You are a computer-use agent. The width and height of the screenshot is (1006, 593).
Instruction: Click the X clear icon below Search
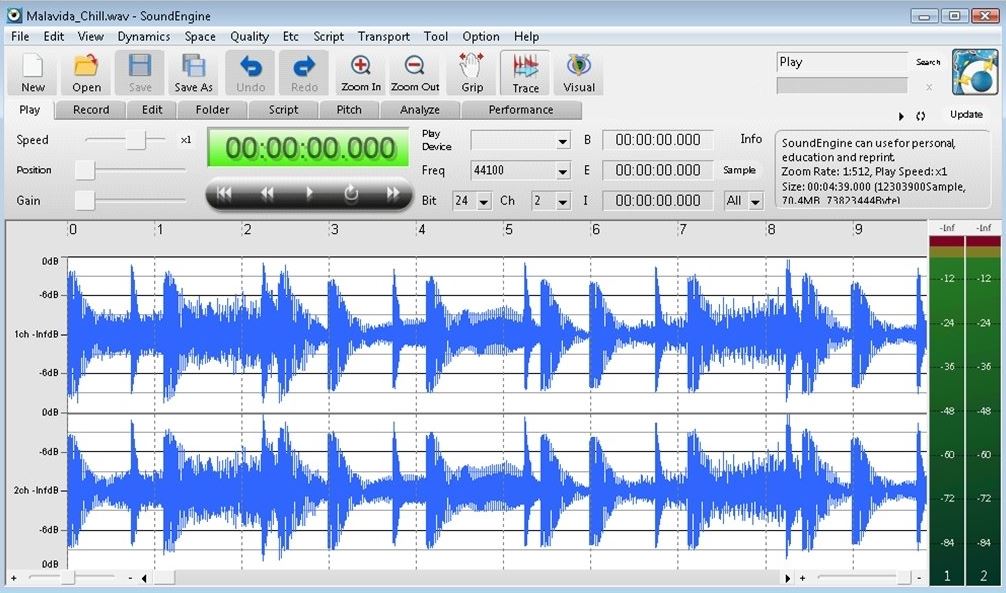928,87
